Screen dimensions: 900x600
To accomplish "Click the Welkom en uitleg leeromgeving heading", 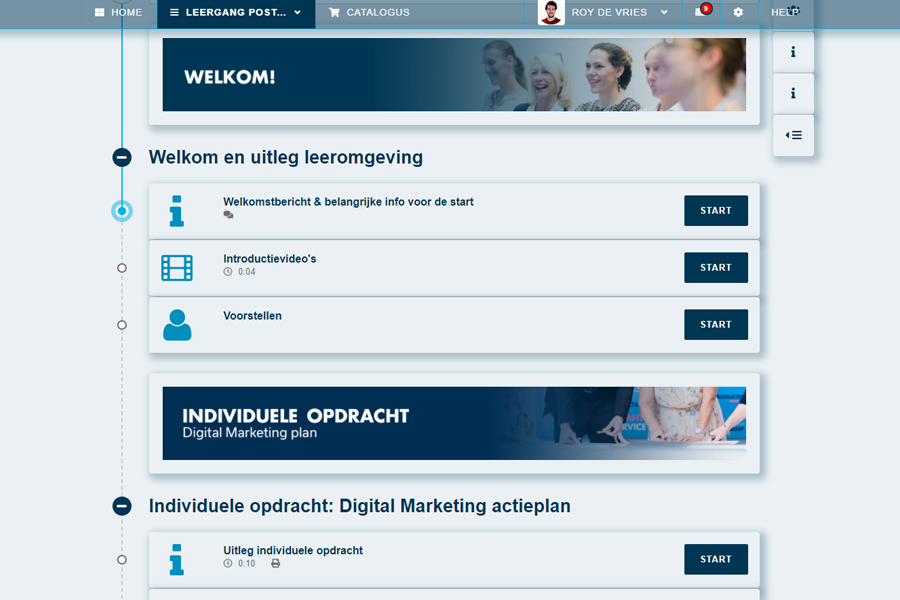I will (x=286, y=157).
